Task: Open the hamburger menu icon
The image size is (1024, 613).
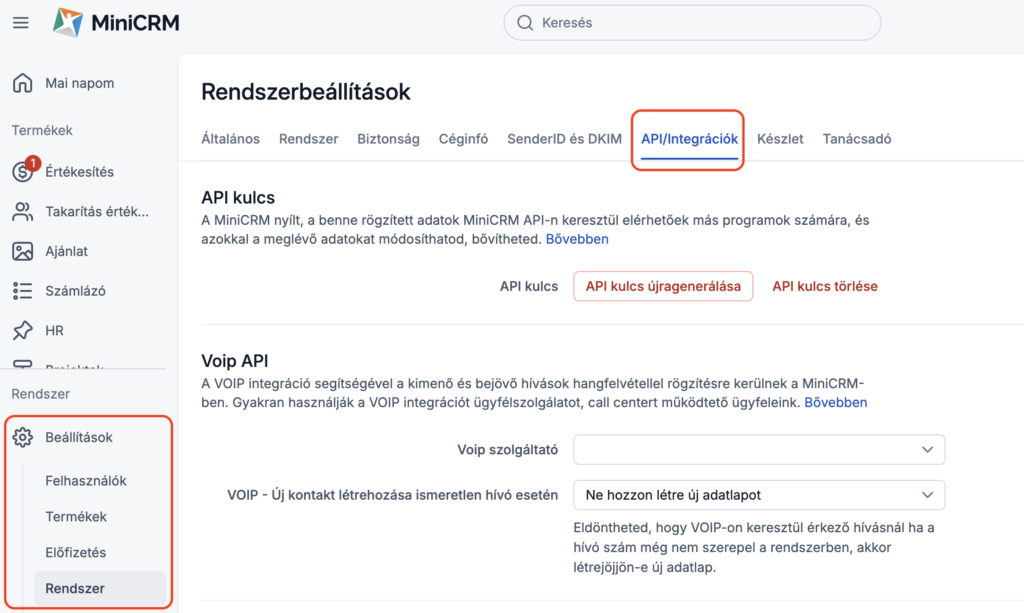Action: tap(21, 22)
